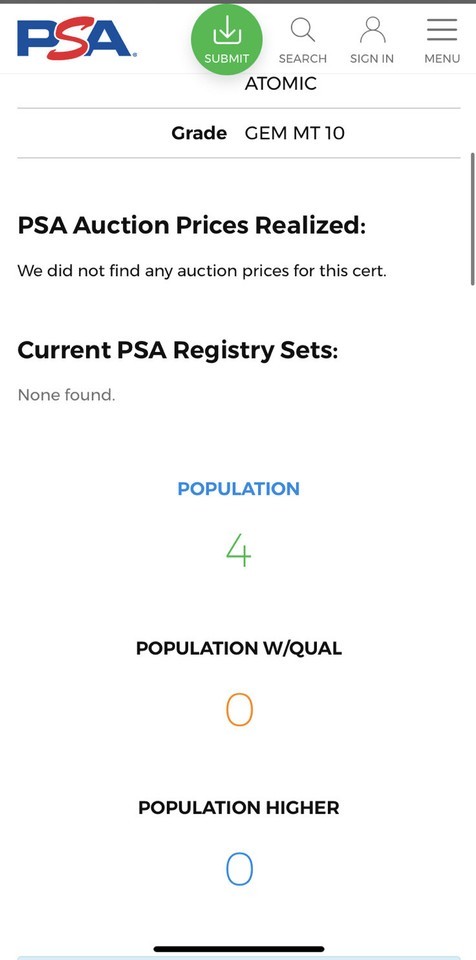Tap the iOS home indicator bar
Viewport: 476px width, 960px height.
[238, 949]
